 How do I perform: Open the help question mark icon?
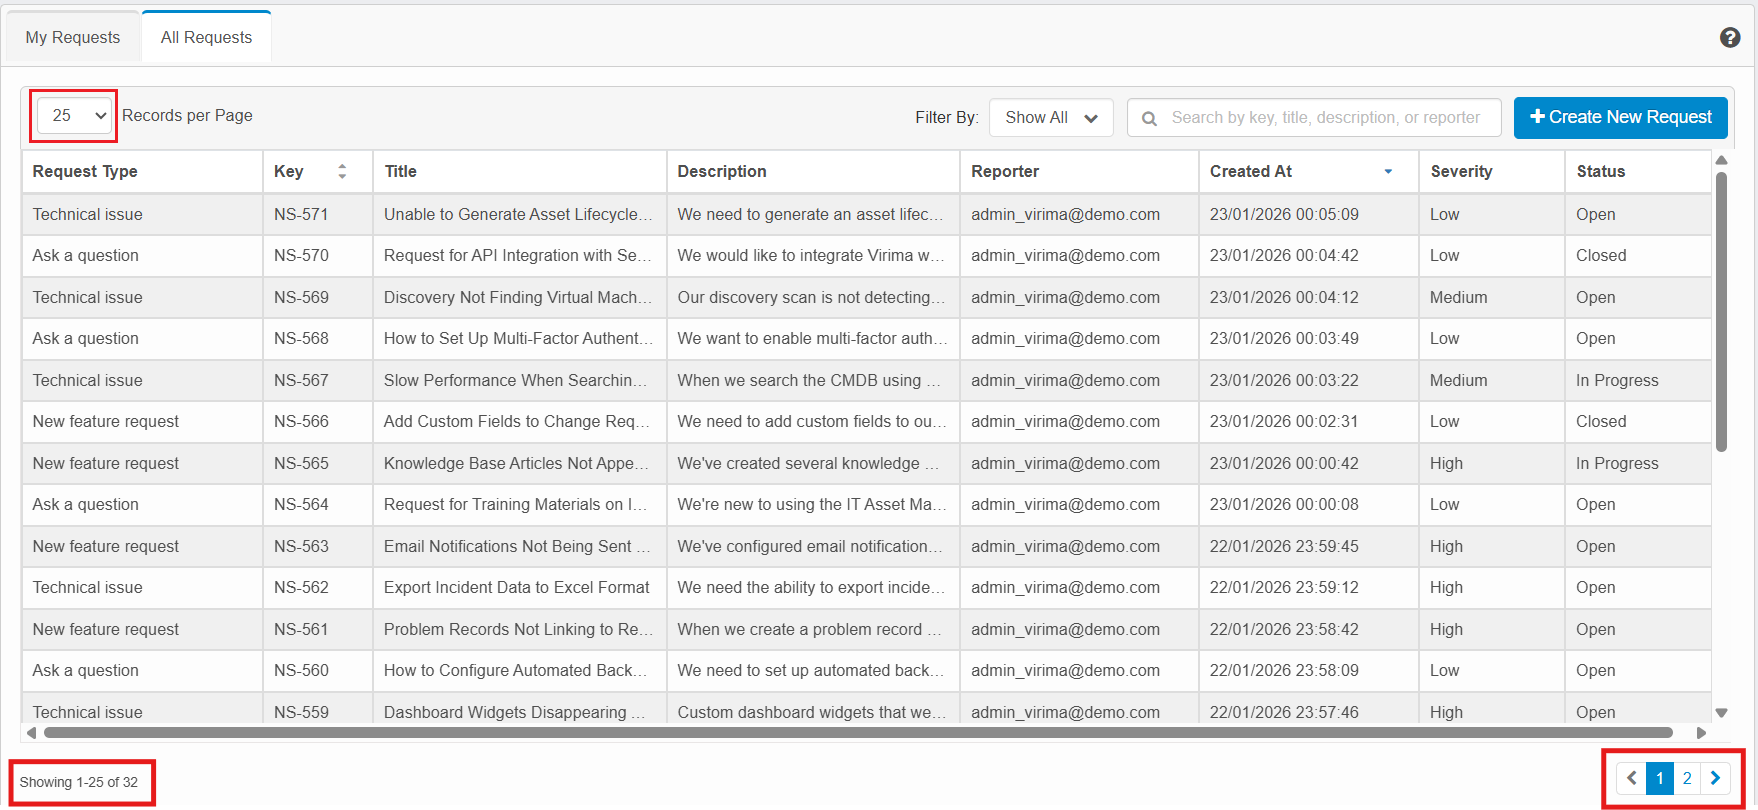(x=1729, y=37)
